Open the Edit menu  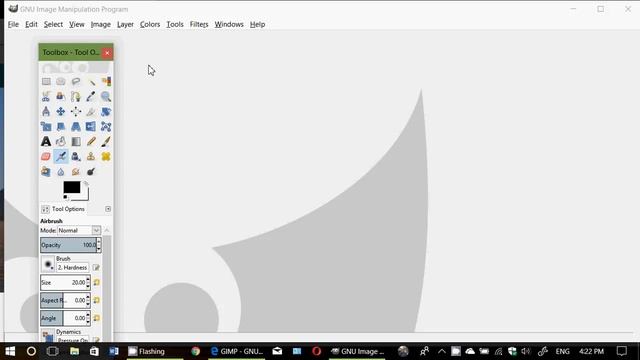click(x=31, y=24)
